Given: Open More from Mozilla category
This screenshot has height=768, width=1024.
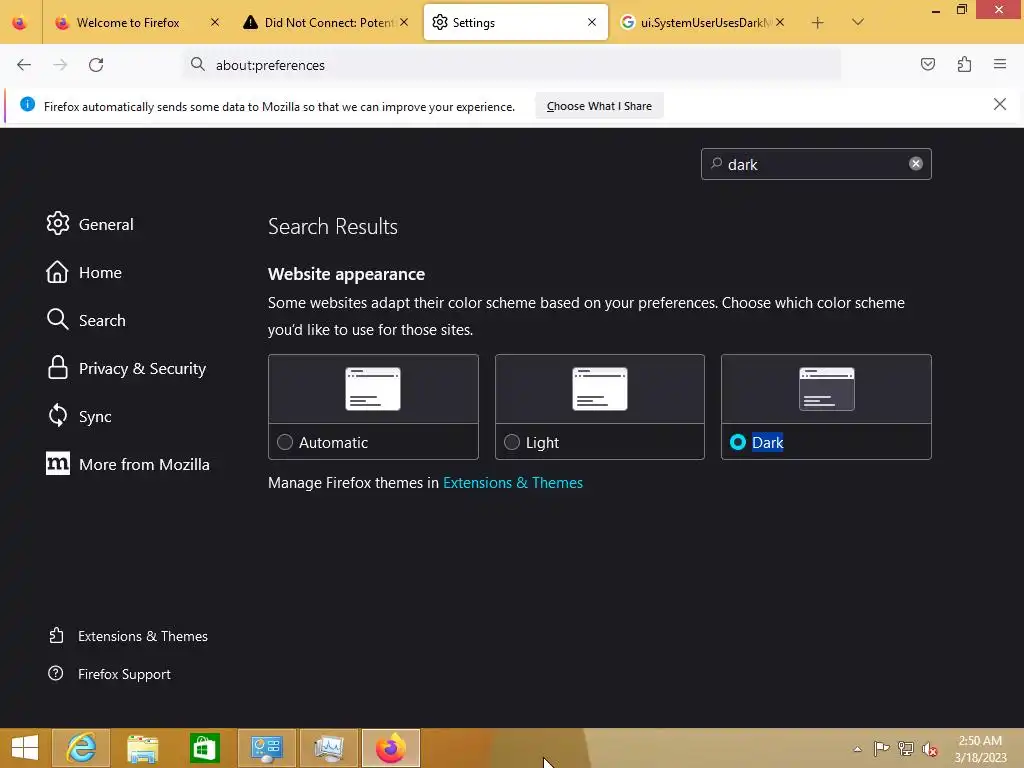Looking at the screenshot, I should pos(128,464).
